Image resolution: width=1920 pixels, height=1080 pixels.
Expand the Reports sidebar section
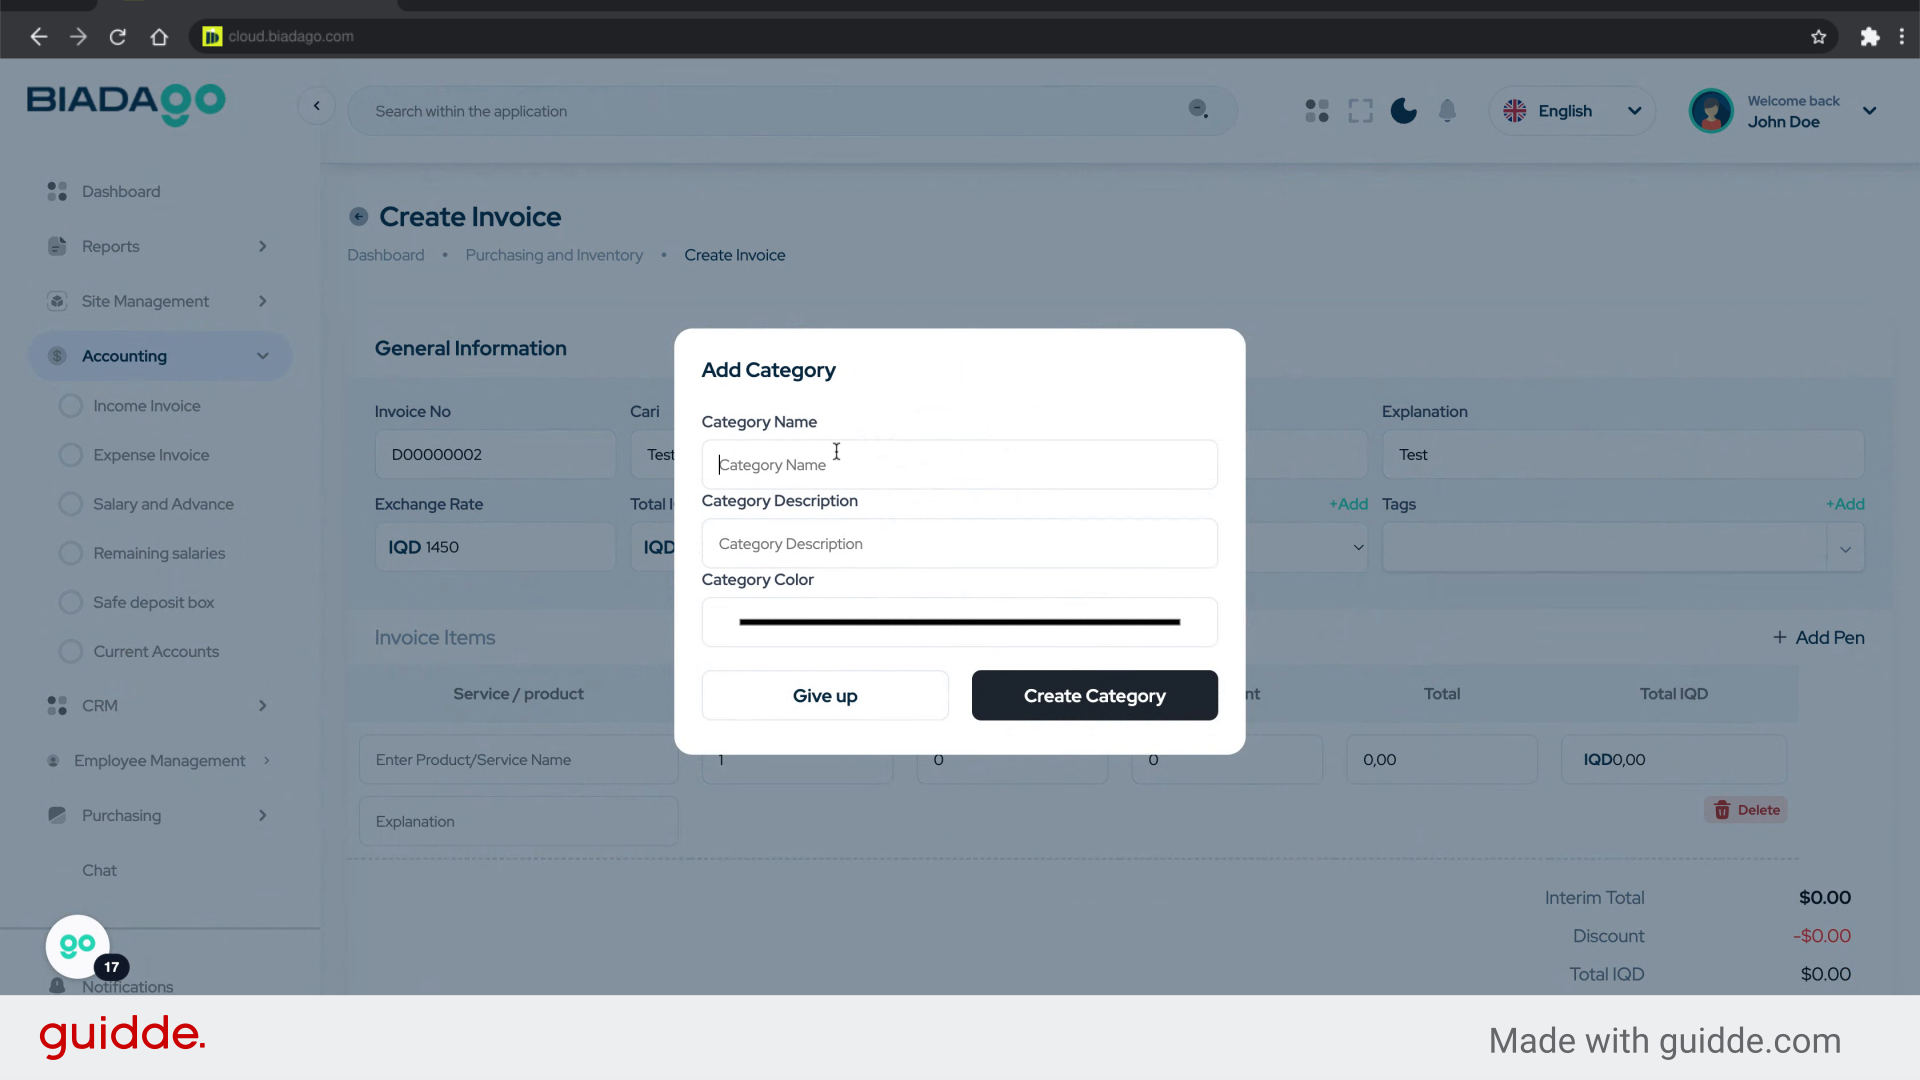[262, 246]
